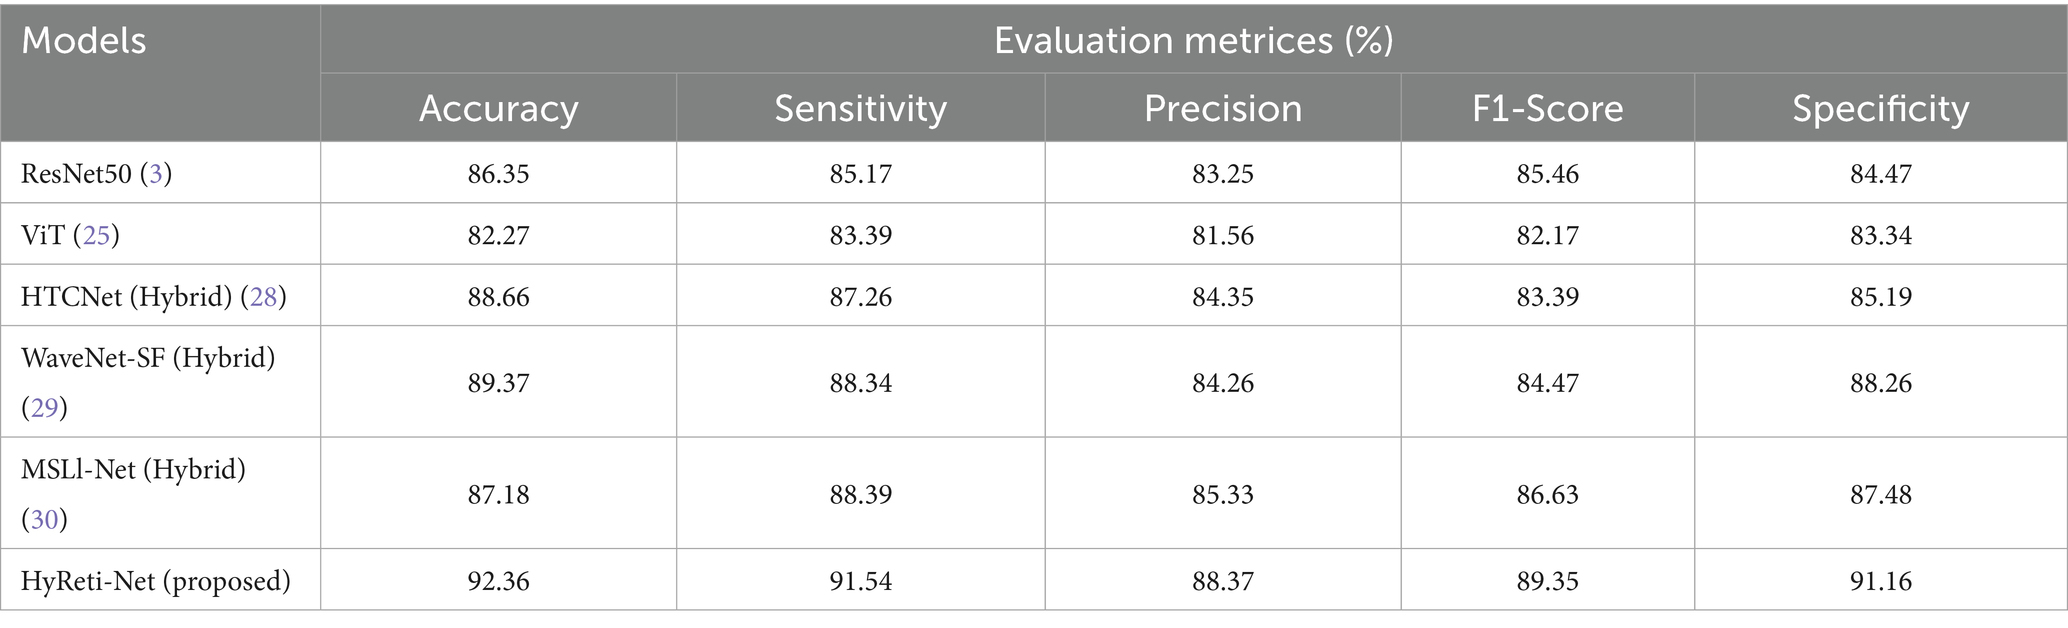Click WaveNet-SF specificity value 88.26
This screenshot has width=2068, height=628.
pyautogui.click(x=1880, y=383)
